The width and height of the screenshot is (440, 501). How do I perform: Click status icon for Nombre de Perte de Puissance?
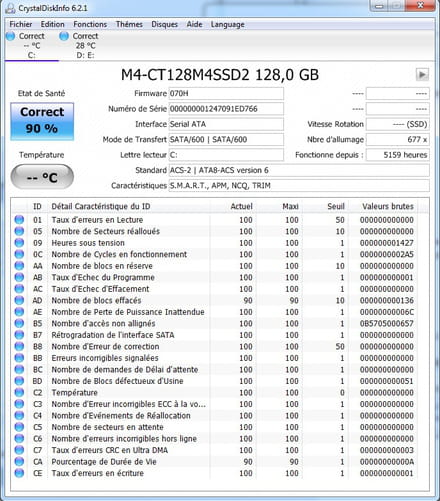[x=19, y=311]
